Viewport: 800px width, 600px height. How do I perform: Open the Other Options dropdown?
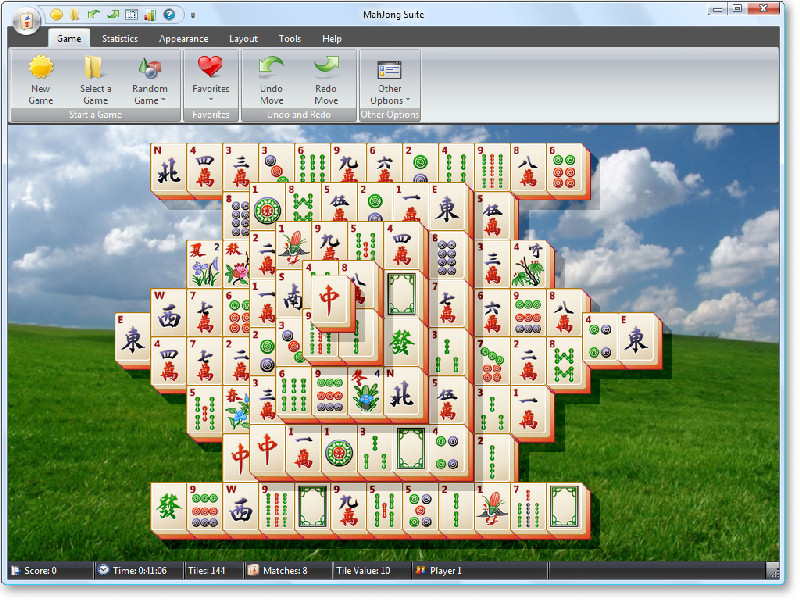[x=390, y=82]
